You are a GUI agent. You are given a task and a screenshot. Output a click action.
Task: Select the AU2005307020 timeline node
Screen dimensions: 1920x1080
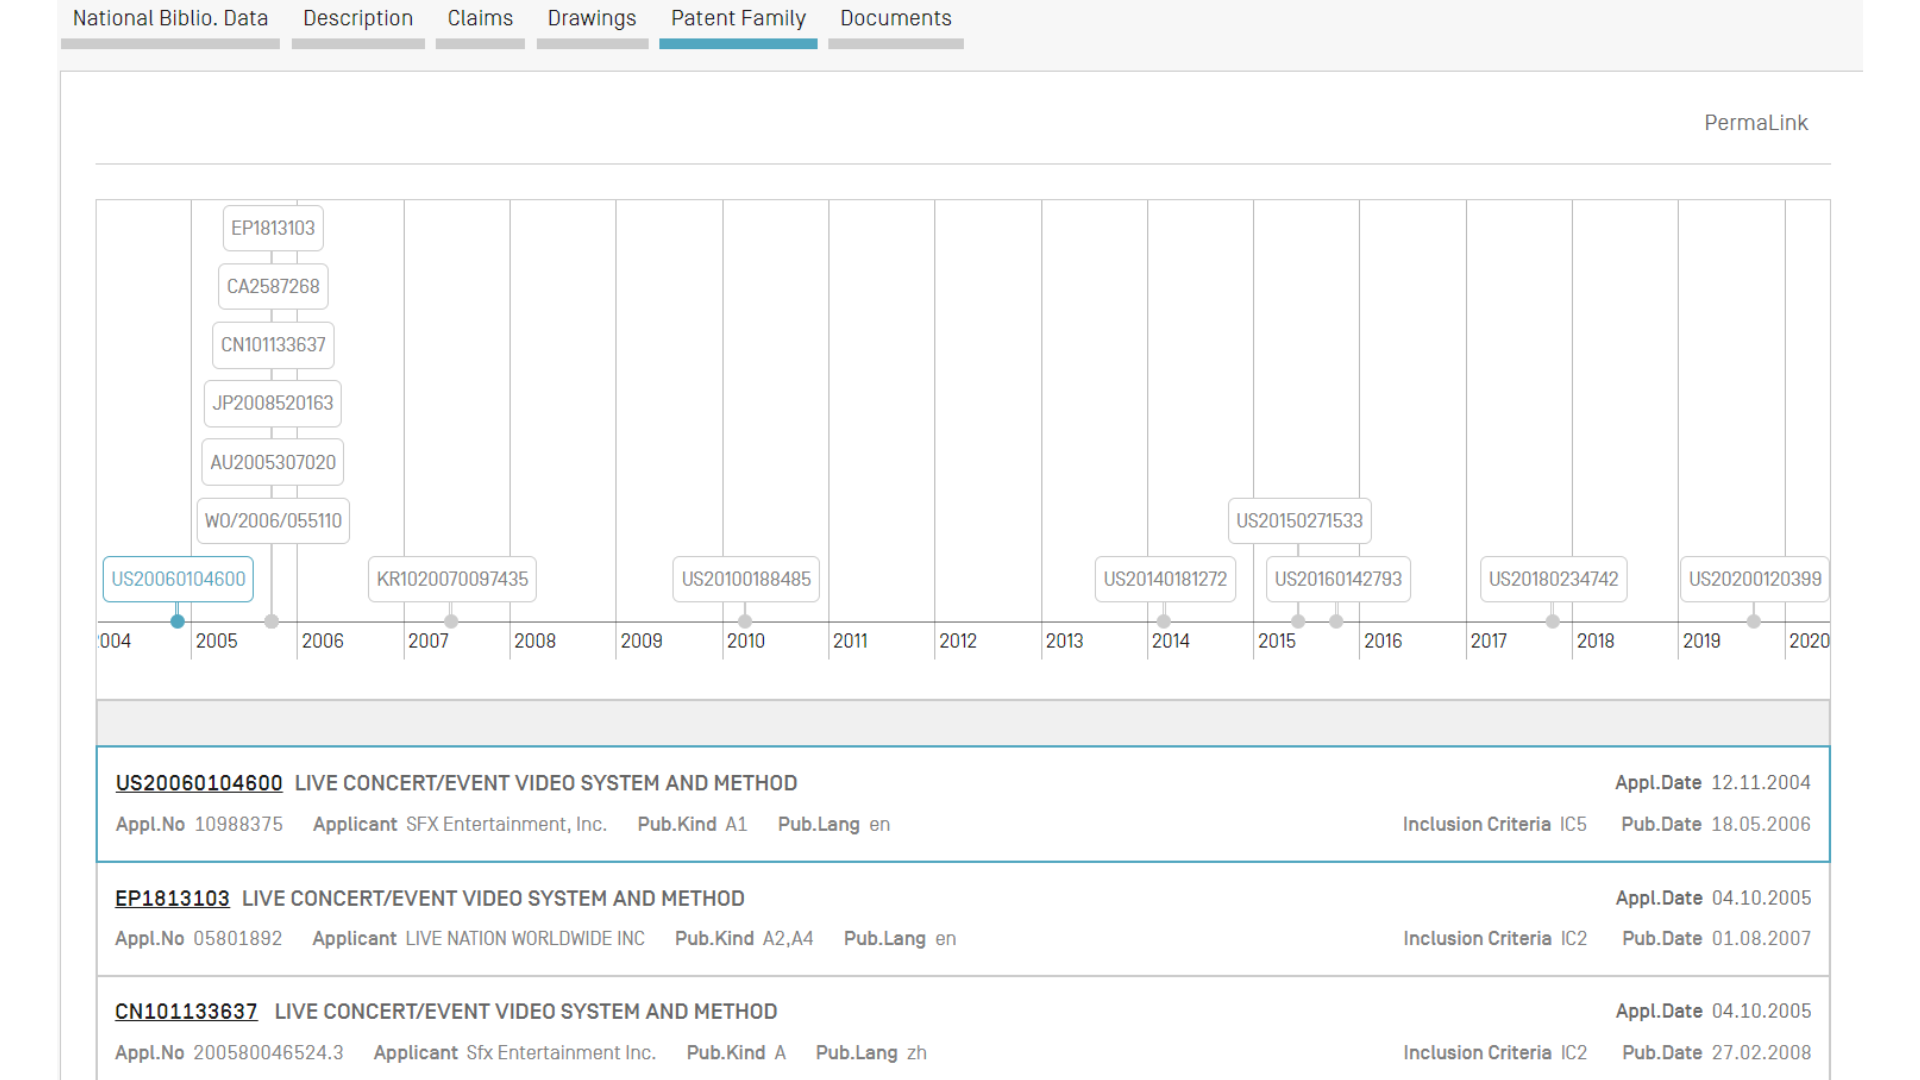(x=272, y=462)
